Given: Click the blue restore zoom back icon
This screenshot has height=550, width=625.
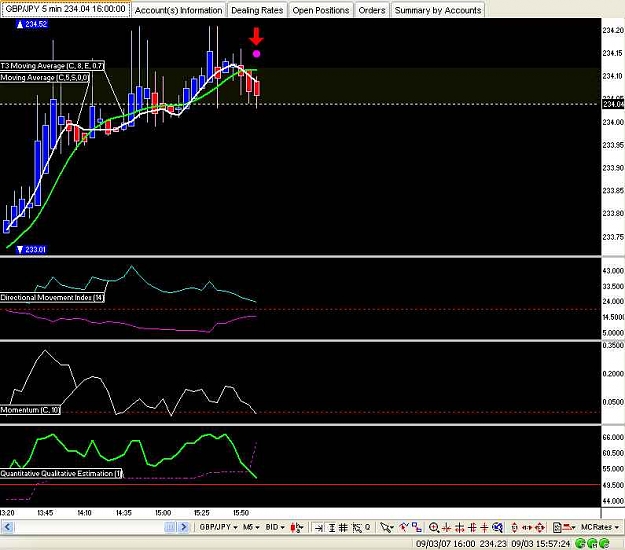Looking at the screenshot, I should click(x=497, y=528).
